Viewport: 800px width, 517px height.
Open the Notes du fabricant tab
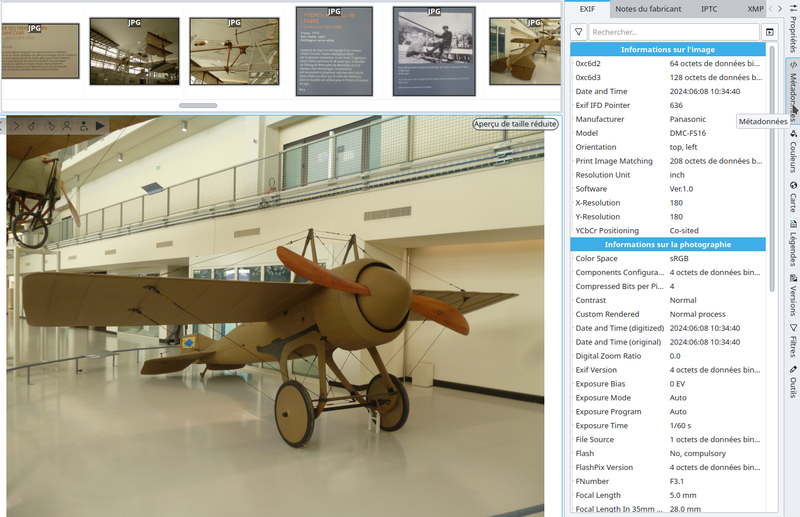point(648,9)
